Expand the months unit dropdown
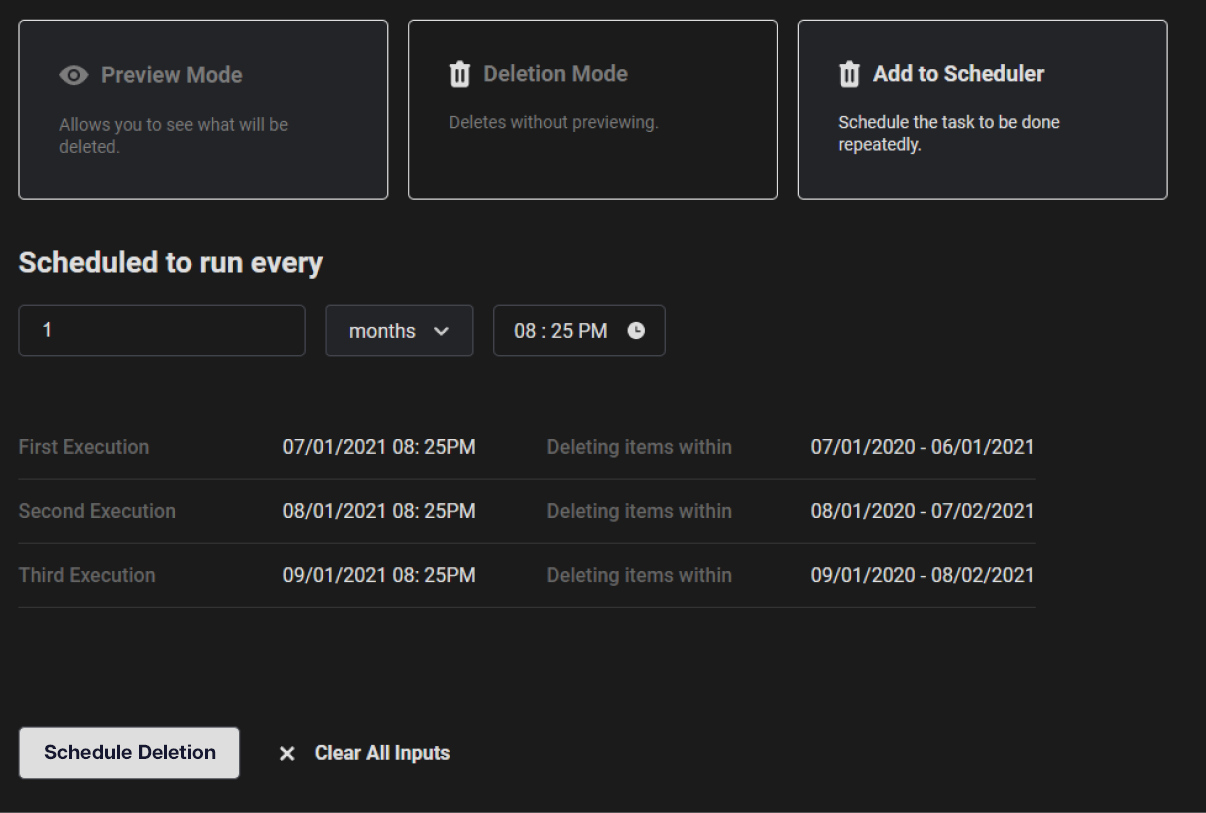 (399, 331)
